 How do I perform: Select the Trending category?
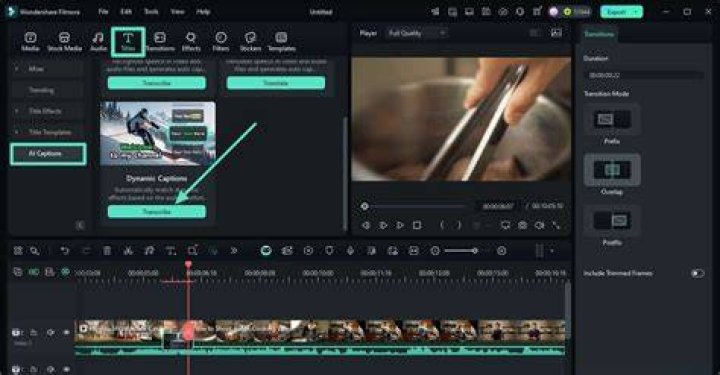pyautogui.click(x=48, y=90)
